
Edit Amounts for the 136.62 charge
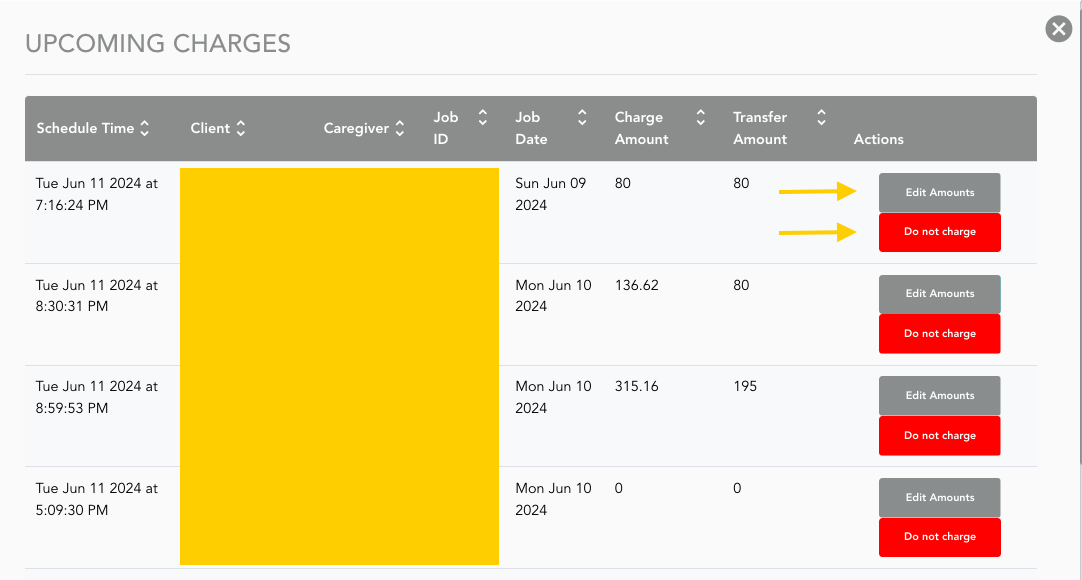coord(939,293)
